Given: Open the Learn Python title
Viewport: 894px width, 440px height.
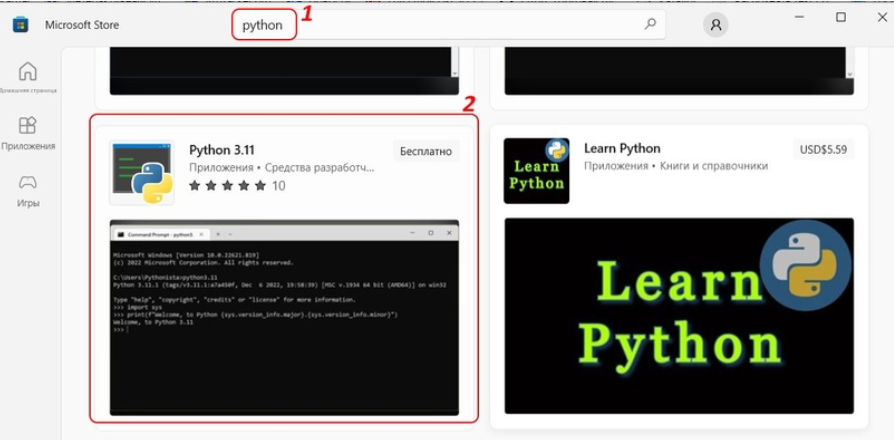Looking at the screenshot, I should (622, 149).
